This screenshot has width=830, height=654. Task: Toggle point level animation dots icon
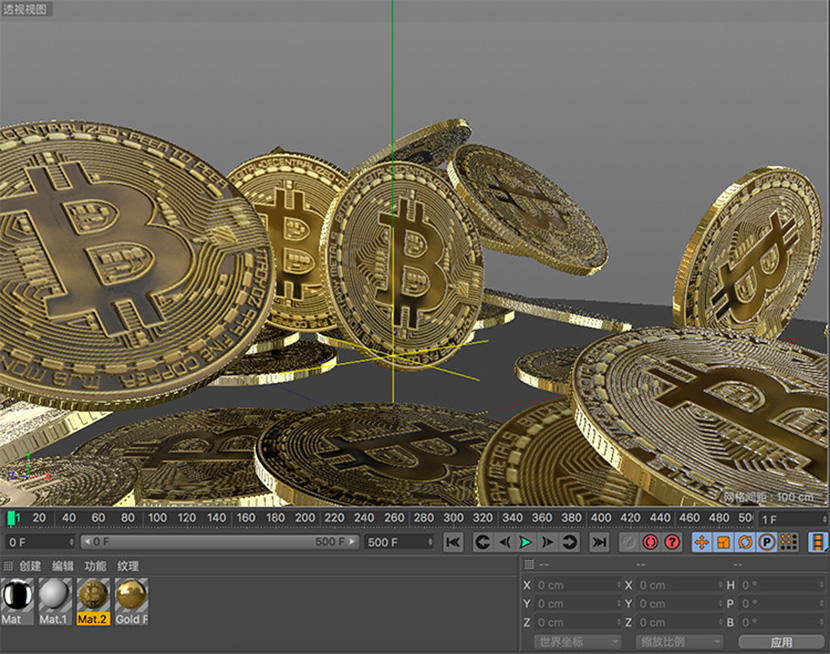click(789, 542)
